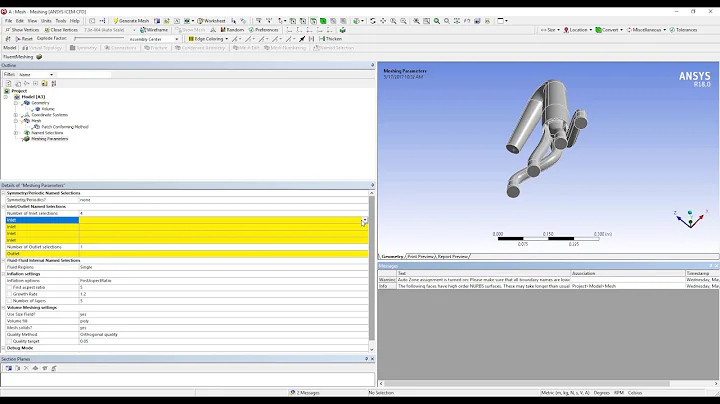This screenshot has width=720, height=404.
Task: Tick the Number of layers checkbox
Action: 9,301
